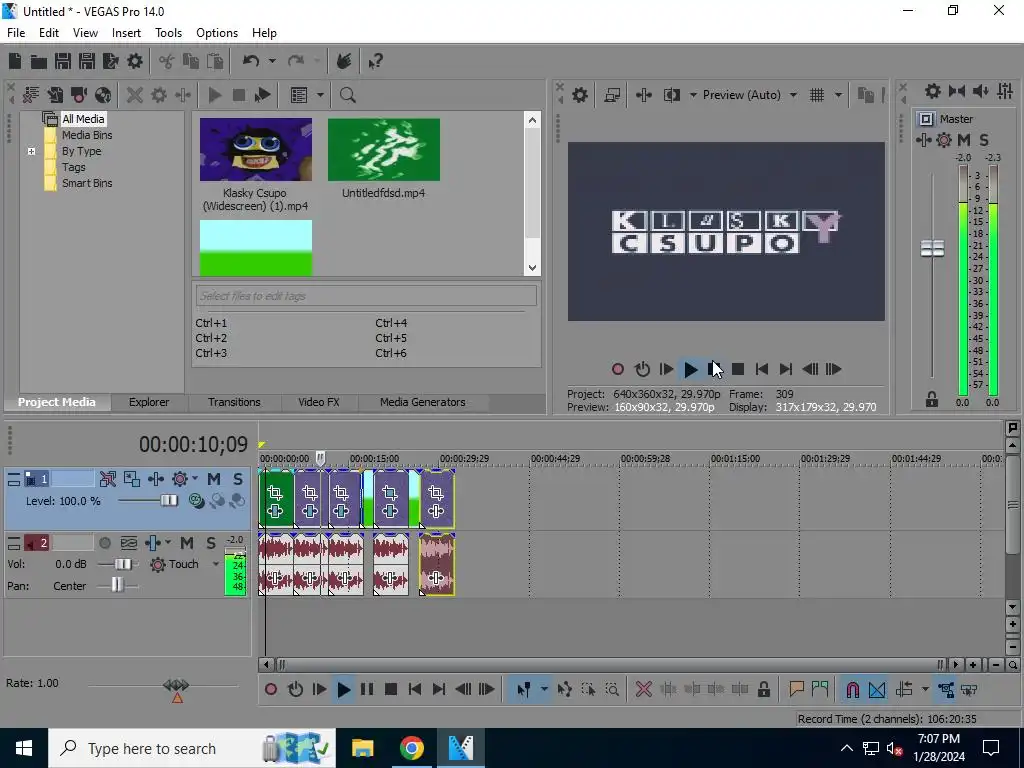Open Google Chrome from the taskbar

(x=411, y=748)
